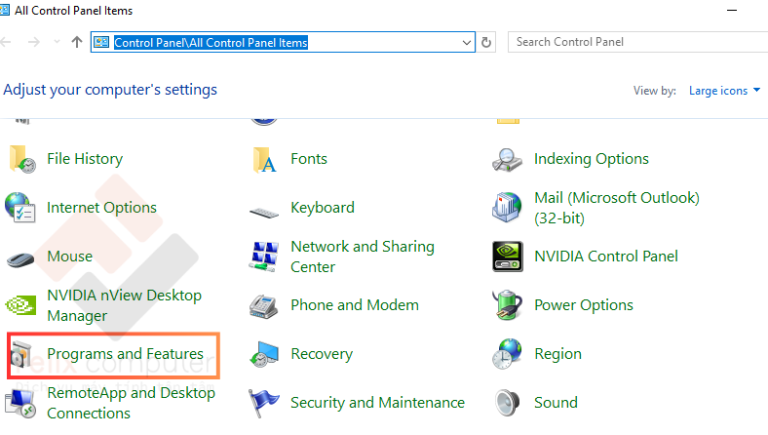Click the back navigation arrow

tap(6, 42)
